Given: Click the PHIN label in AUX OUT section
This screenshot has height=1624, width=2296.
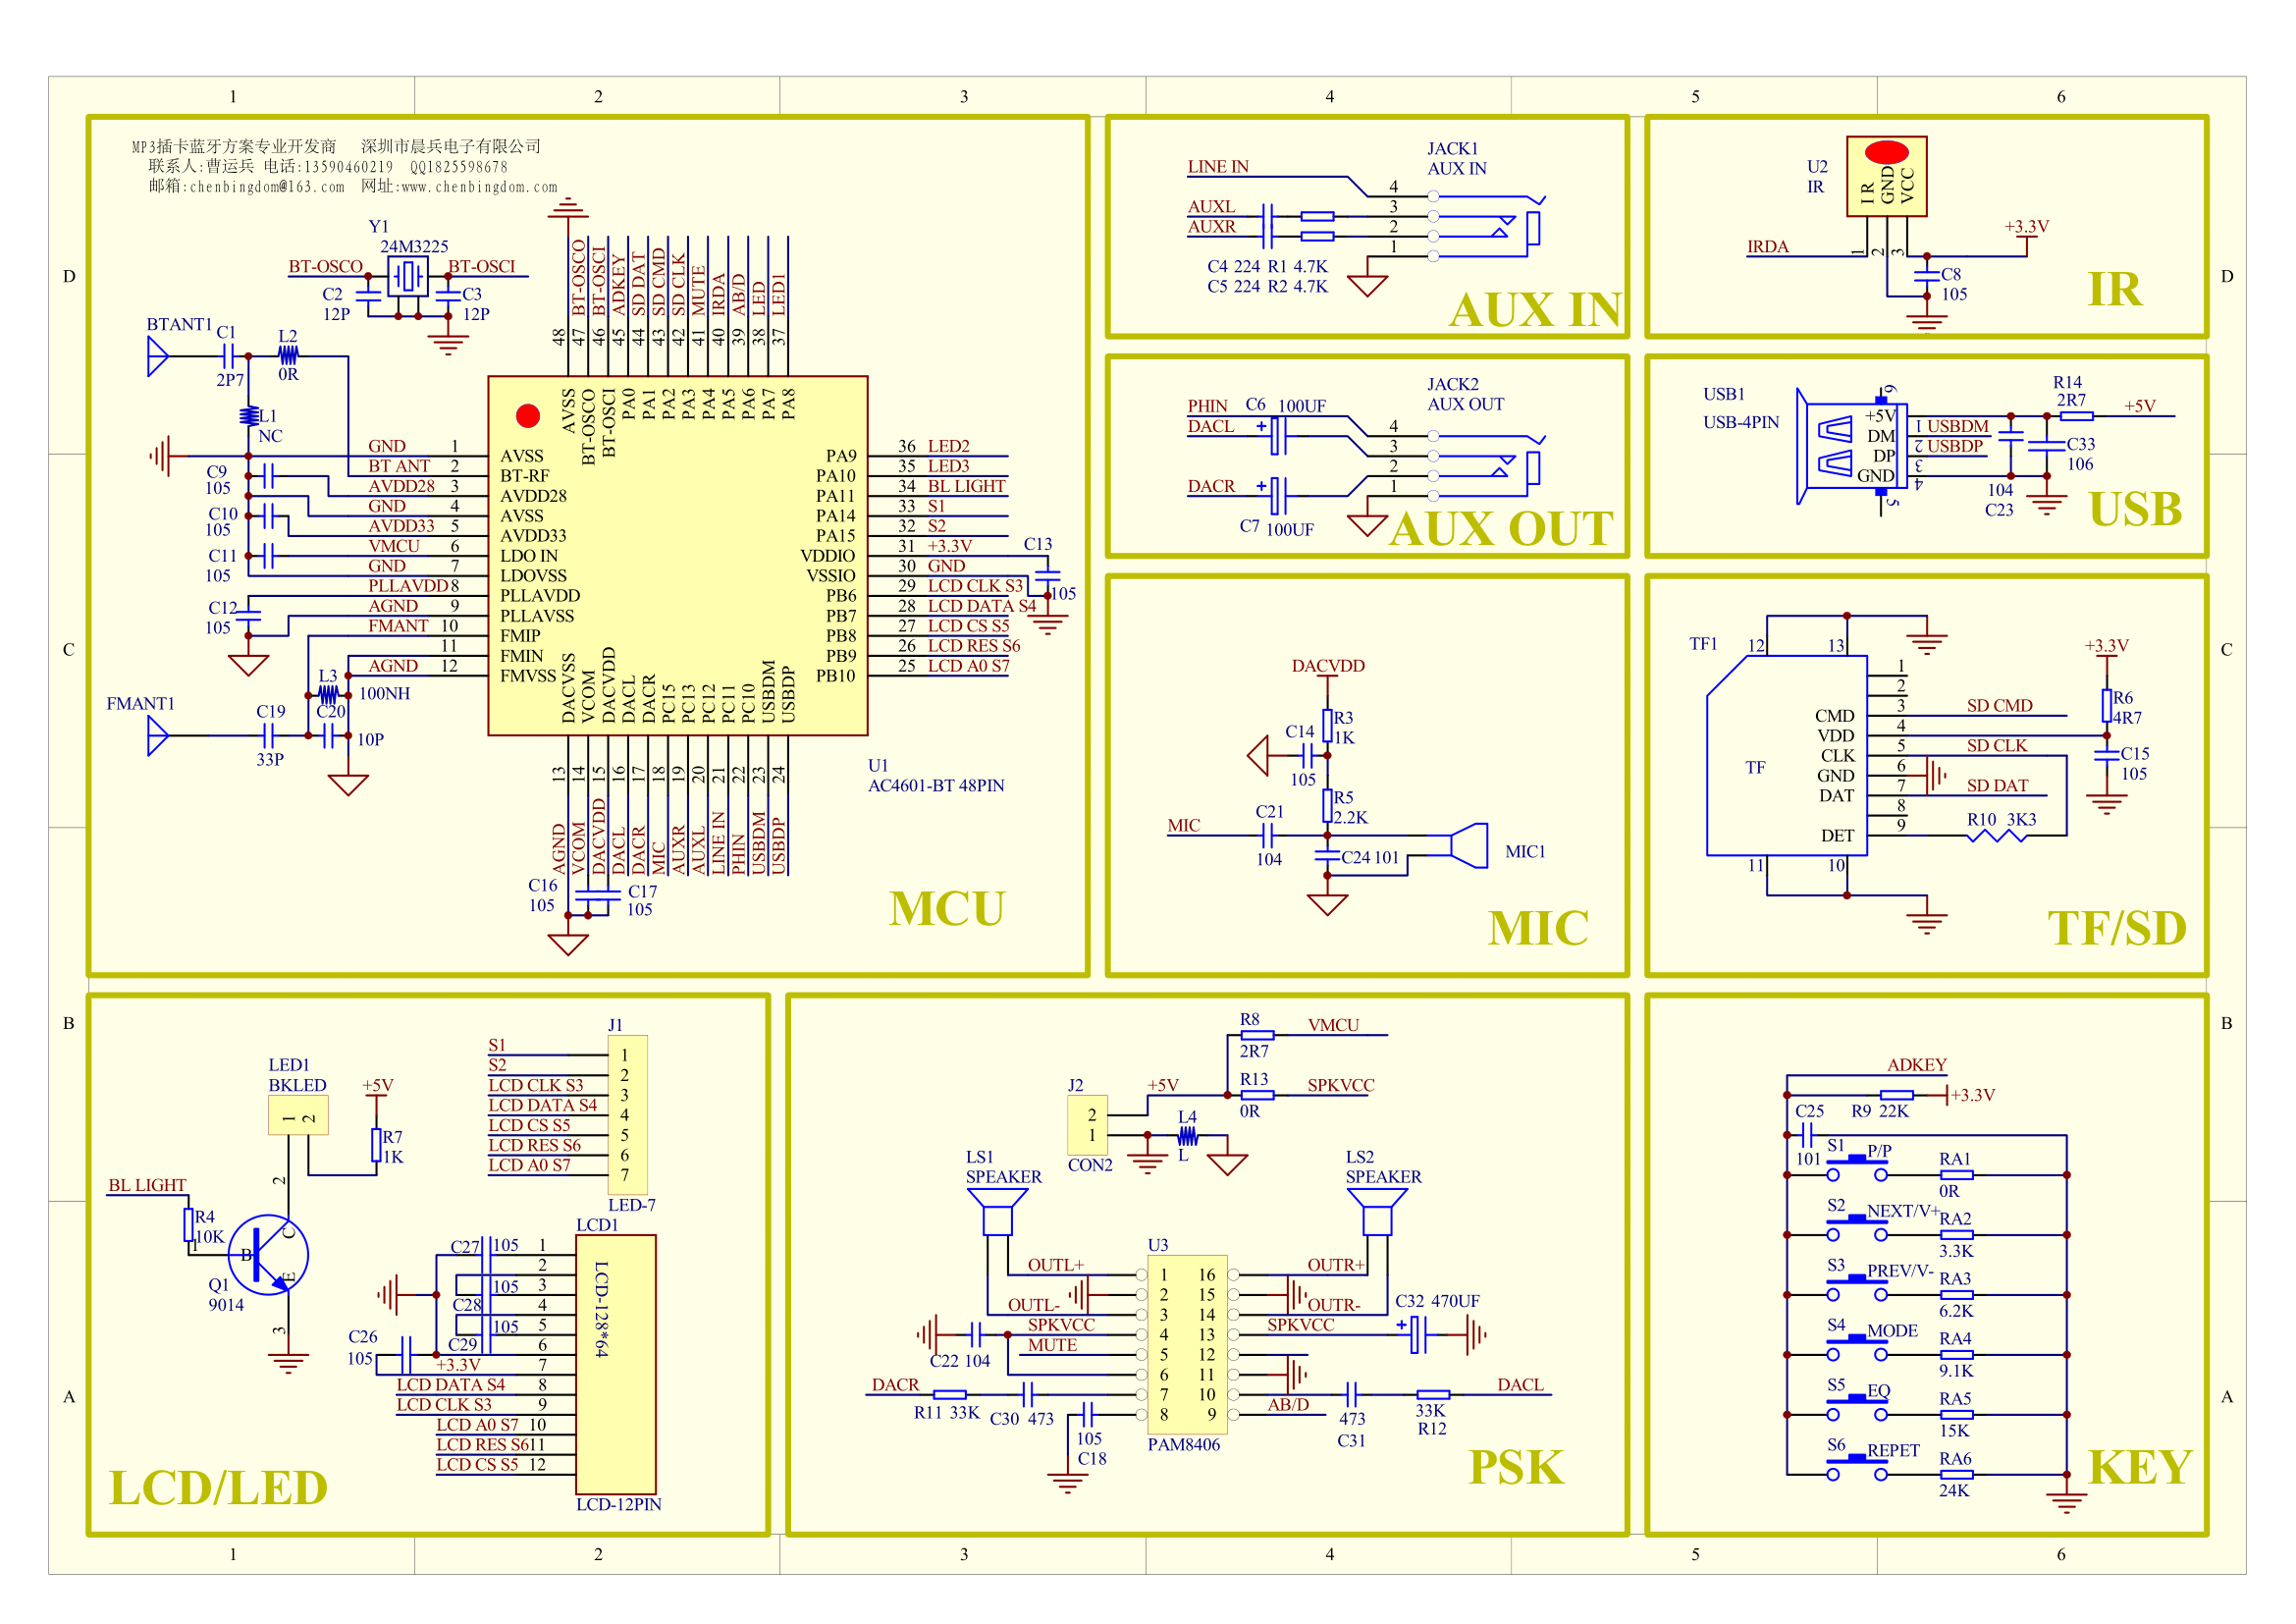Looking at the screenshot, I should pyautogui.click(x=1207, y=406).
